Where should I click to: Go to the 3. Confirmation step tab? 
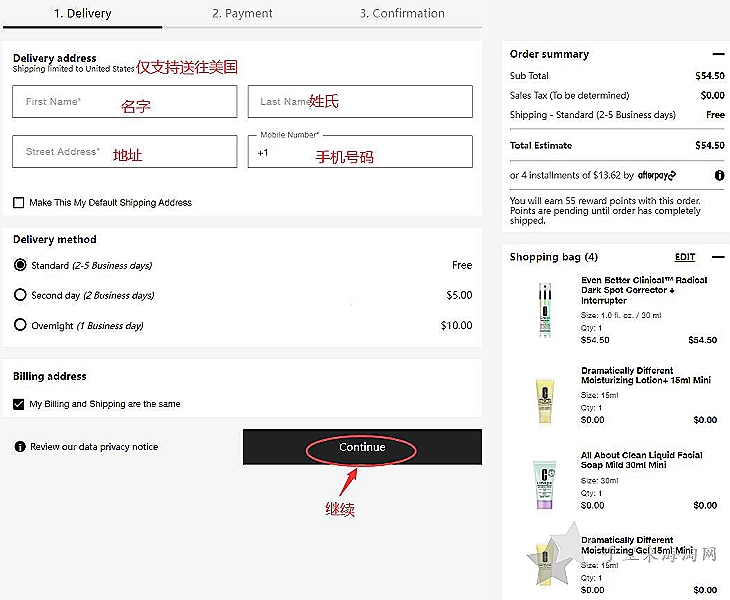point(402,13)
